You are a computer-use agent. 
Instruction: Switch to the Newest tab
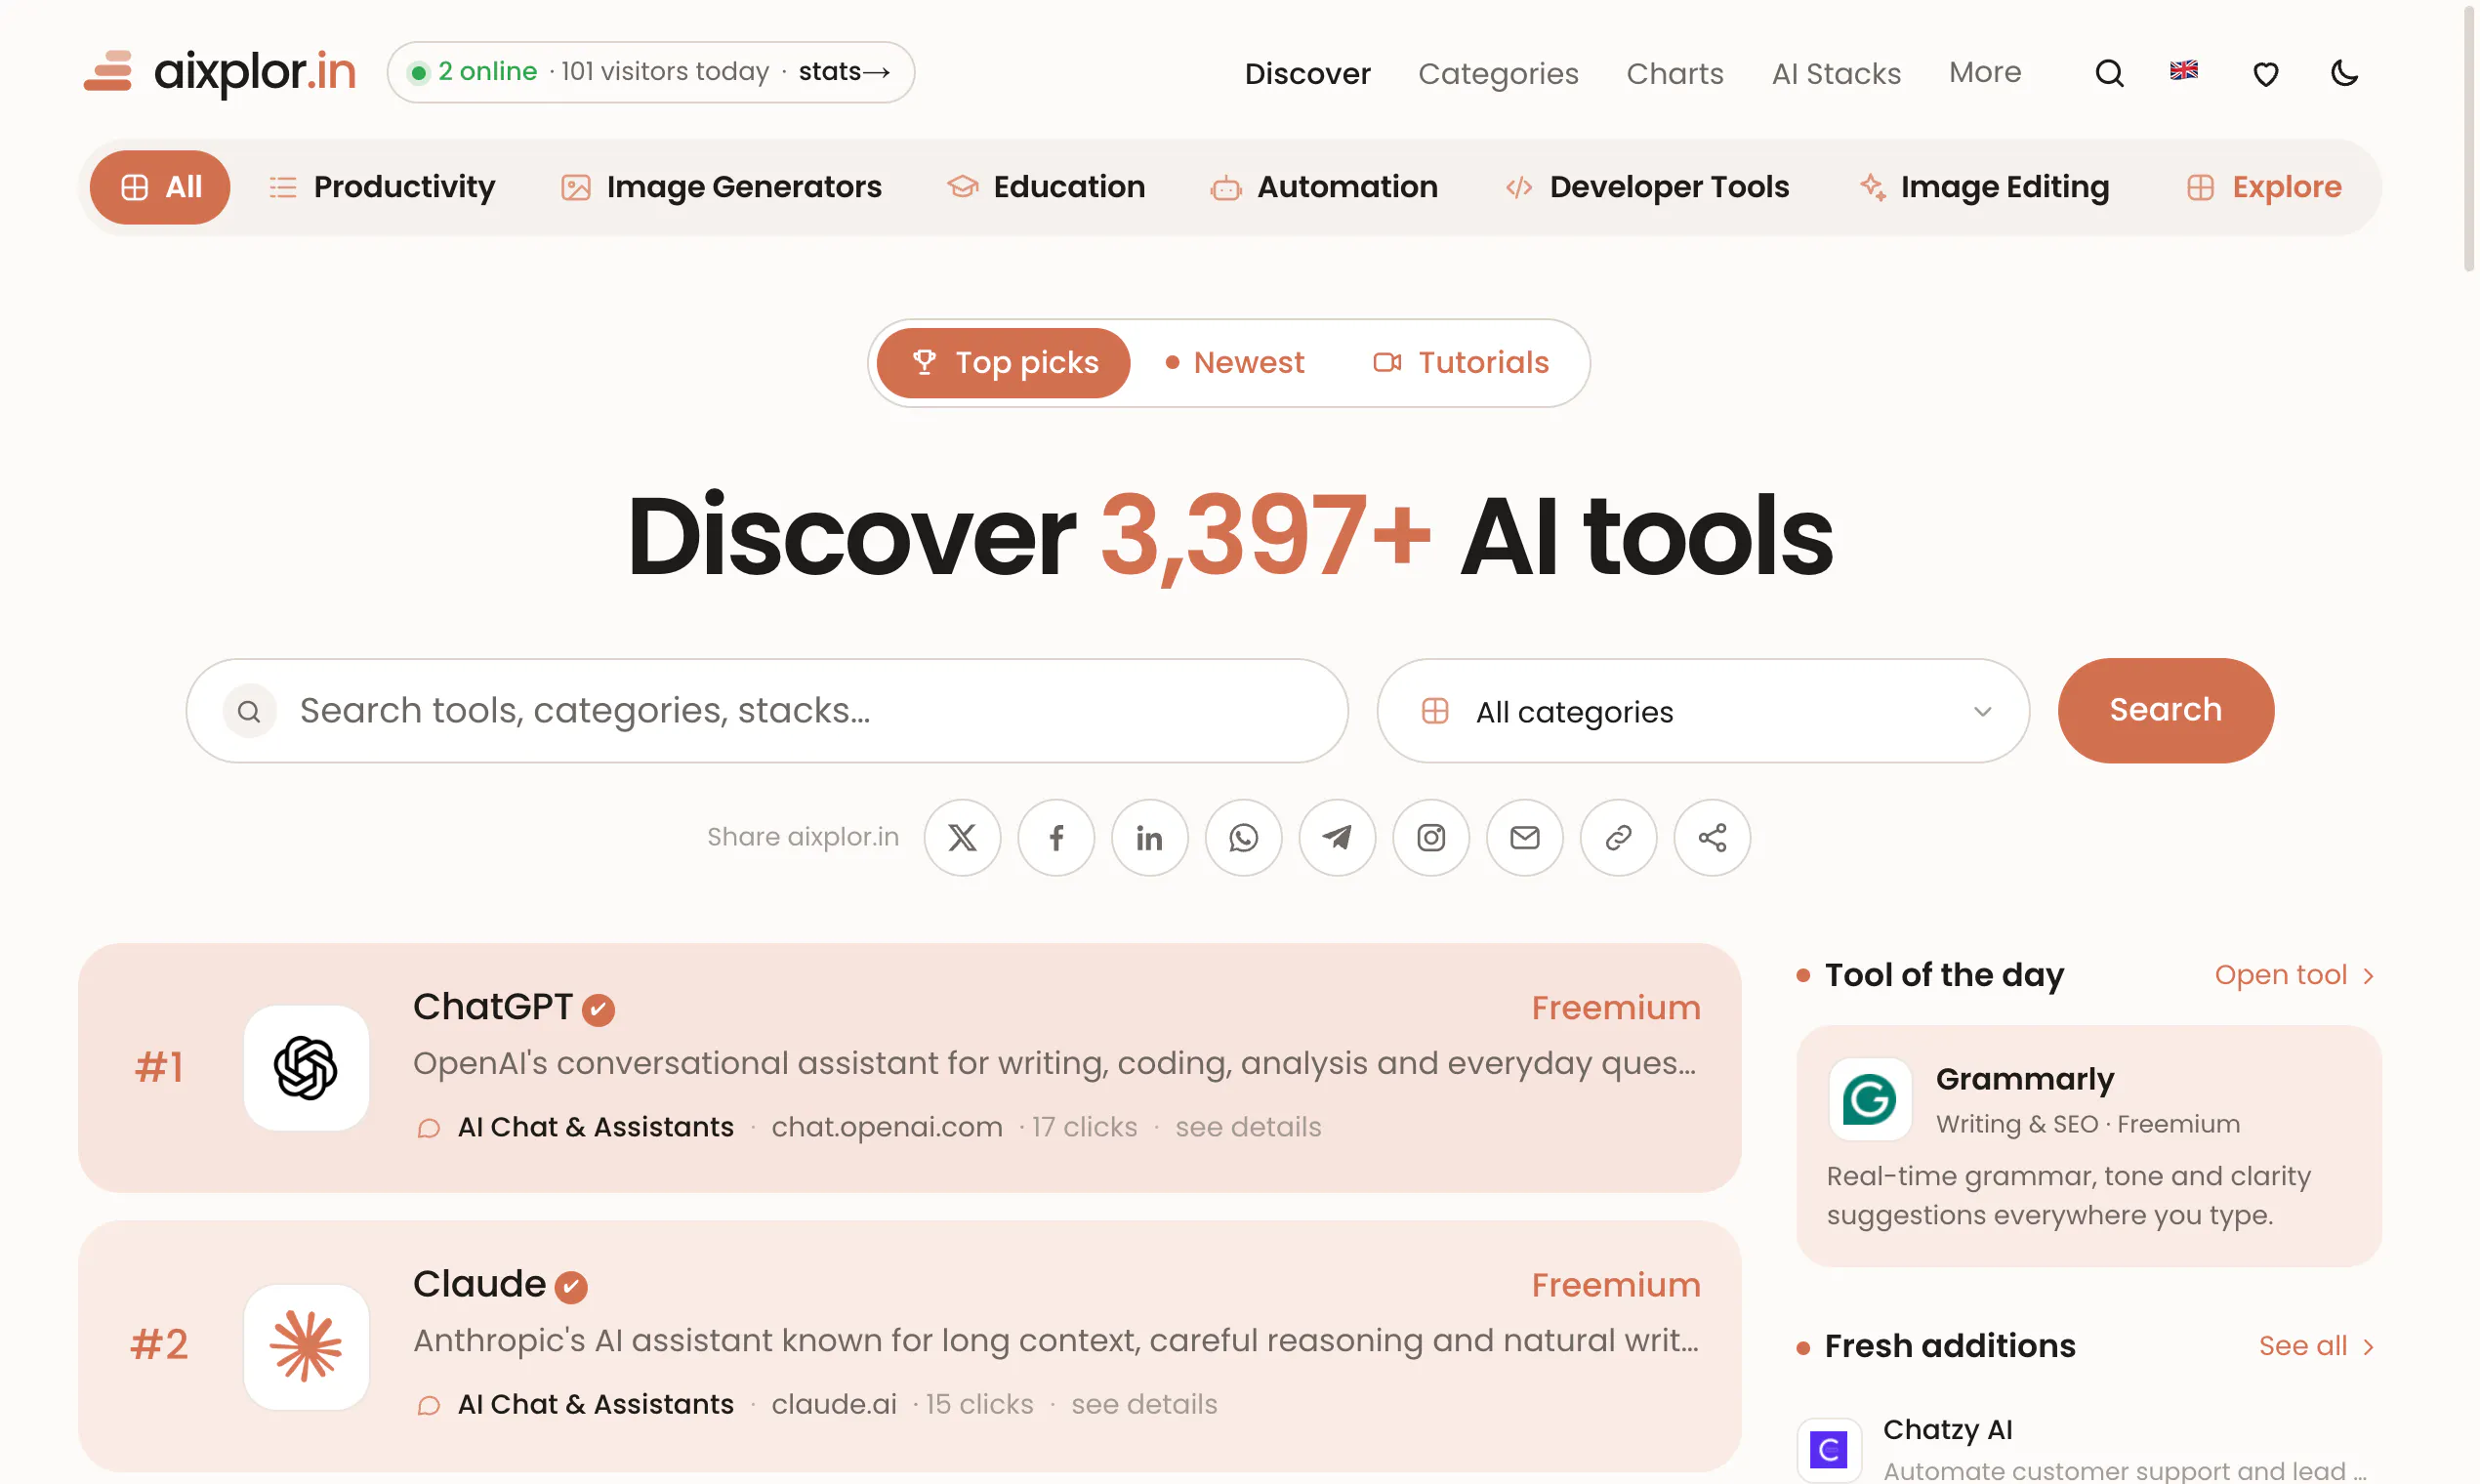point(1235,362)
